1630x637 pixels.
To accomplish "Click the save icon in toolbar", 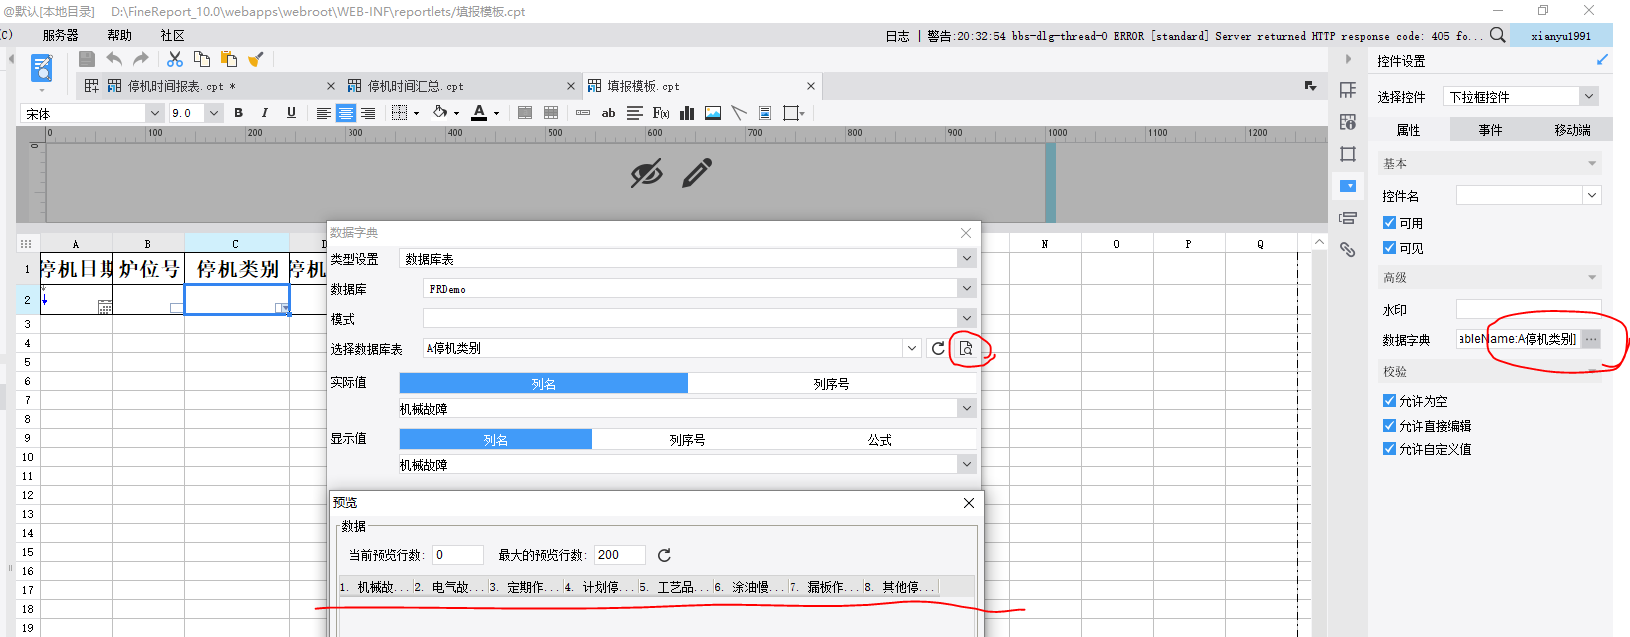I will pyautogui.click(x=87, y=59).
